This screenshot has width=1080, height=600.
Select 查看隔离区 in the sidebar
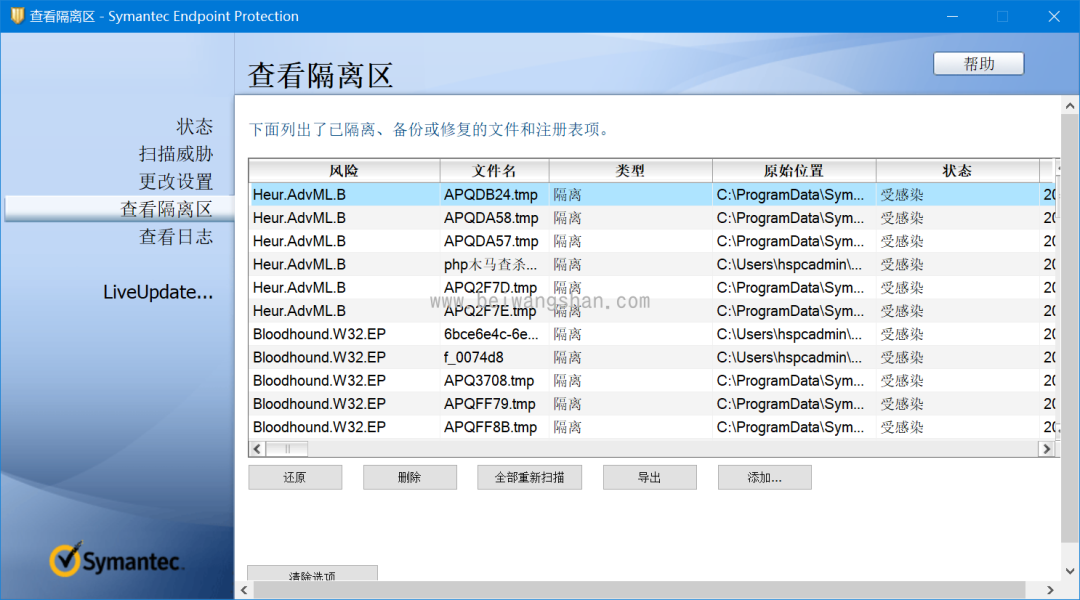point(119,209)
